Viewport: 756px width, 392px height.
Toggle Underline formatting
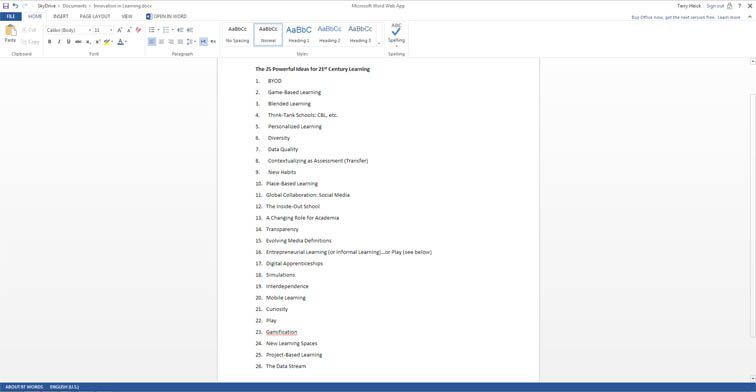point(68,42)
